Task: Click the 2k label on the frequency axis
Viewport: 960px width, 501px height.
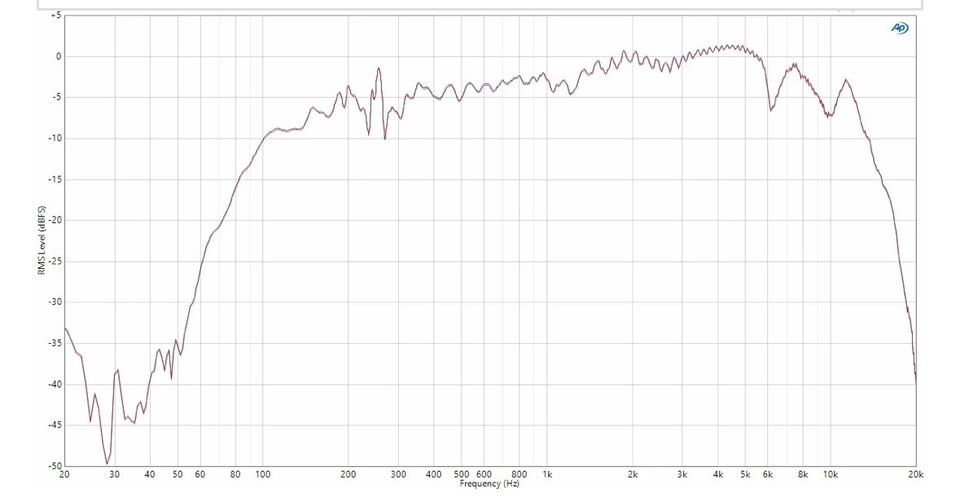Action: coord(632,475)
